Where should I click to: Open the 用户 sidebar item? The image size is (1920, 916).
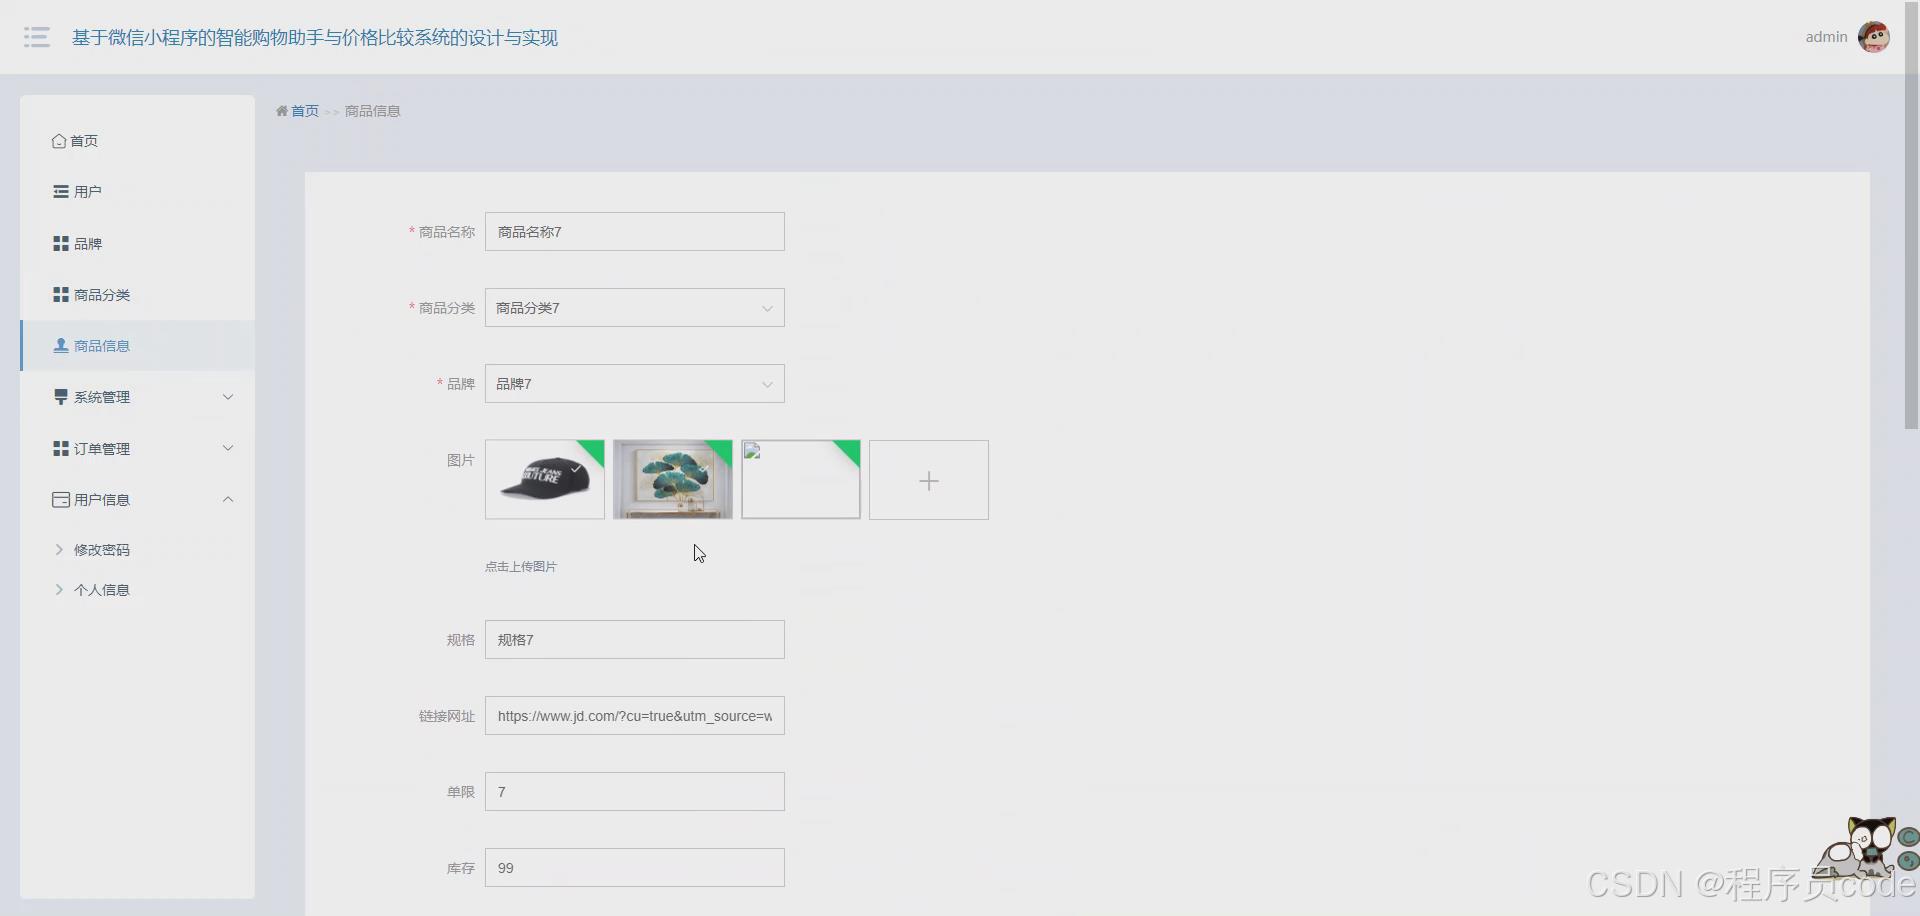coord(137,192)
